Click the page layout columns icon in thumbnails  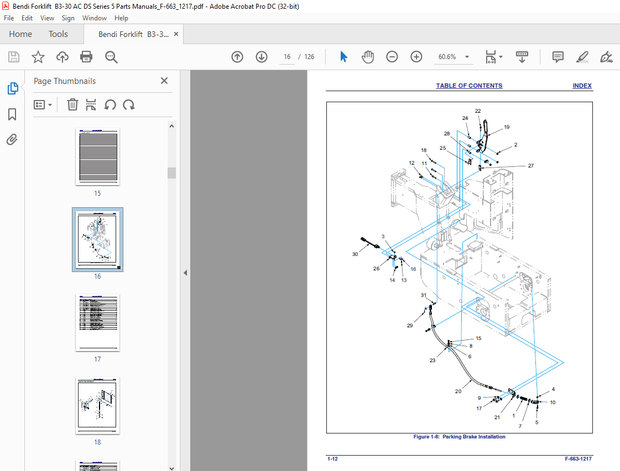[91, 105]
